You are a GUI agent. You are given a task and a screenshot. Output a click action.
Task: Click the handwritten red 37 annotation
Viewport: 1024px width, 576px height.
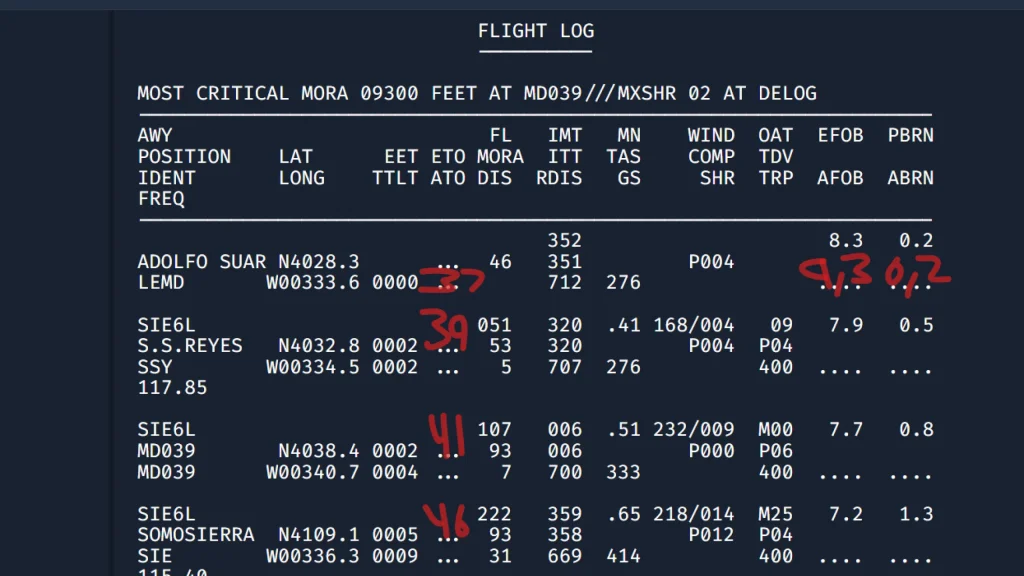click(452, 282)
